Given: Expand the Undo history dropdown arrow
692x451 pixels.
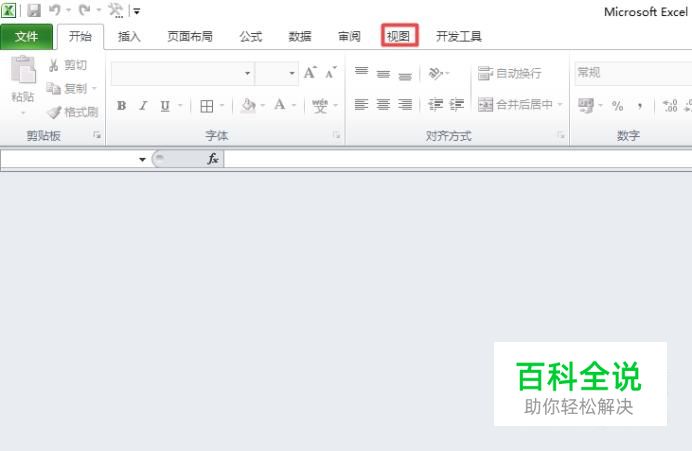Looking at the screenshot, I should [x=68, y=10].
